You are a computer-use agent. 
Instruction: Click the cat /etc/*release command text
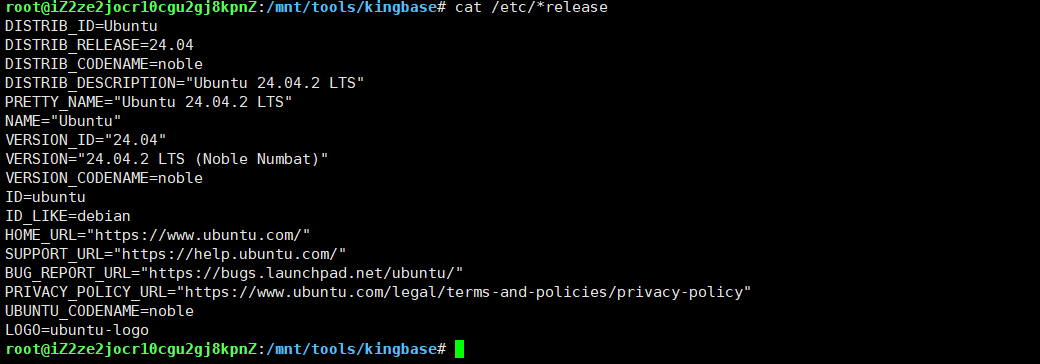click(531, 8)
